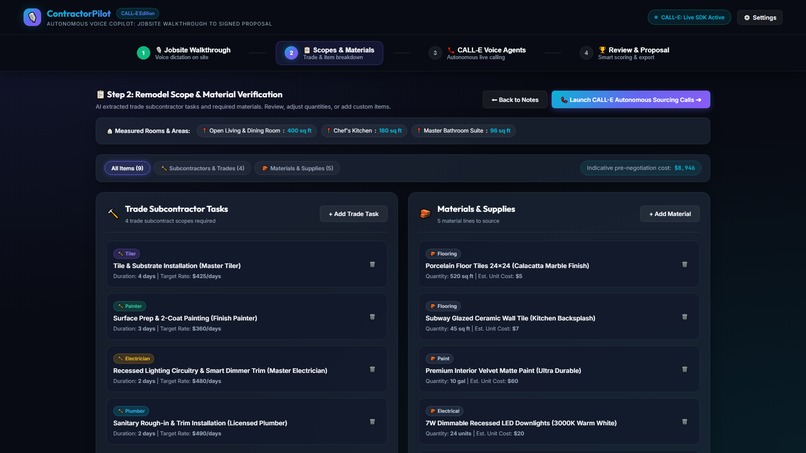Click the step 3 number circle
The image size is (806, 453).
click(435, 53)
